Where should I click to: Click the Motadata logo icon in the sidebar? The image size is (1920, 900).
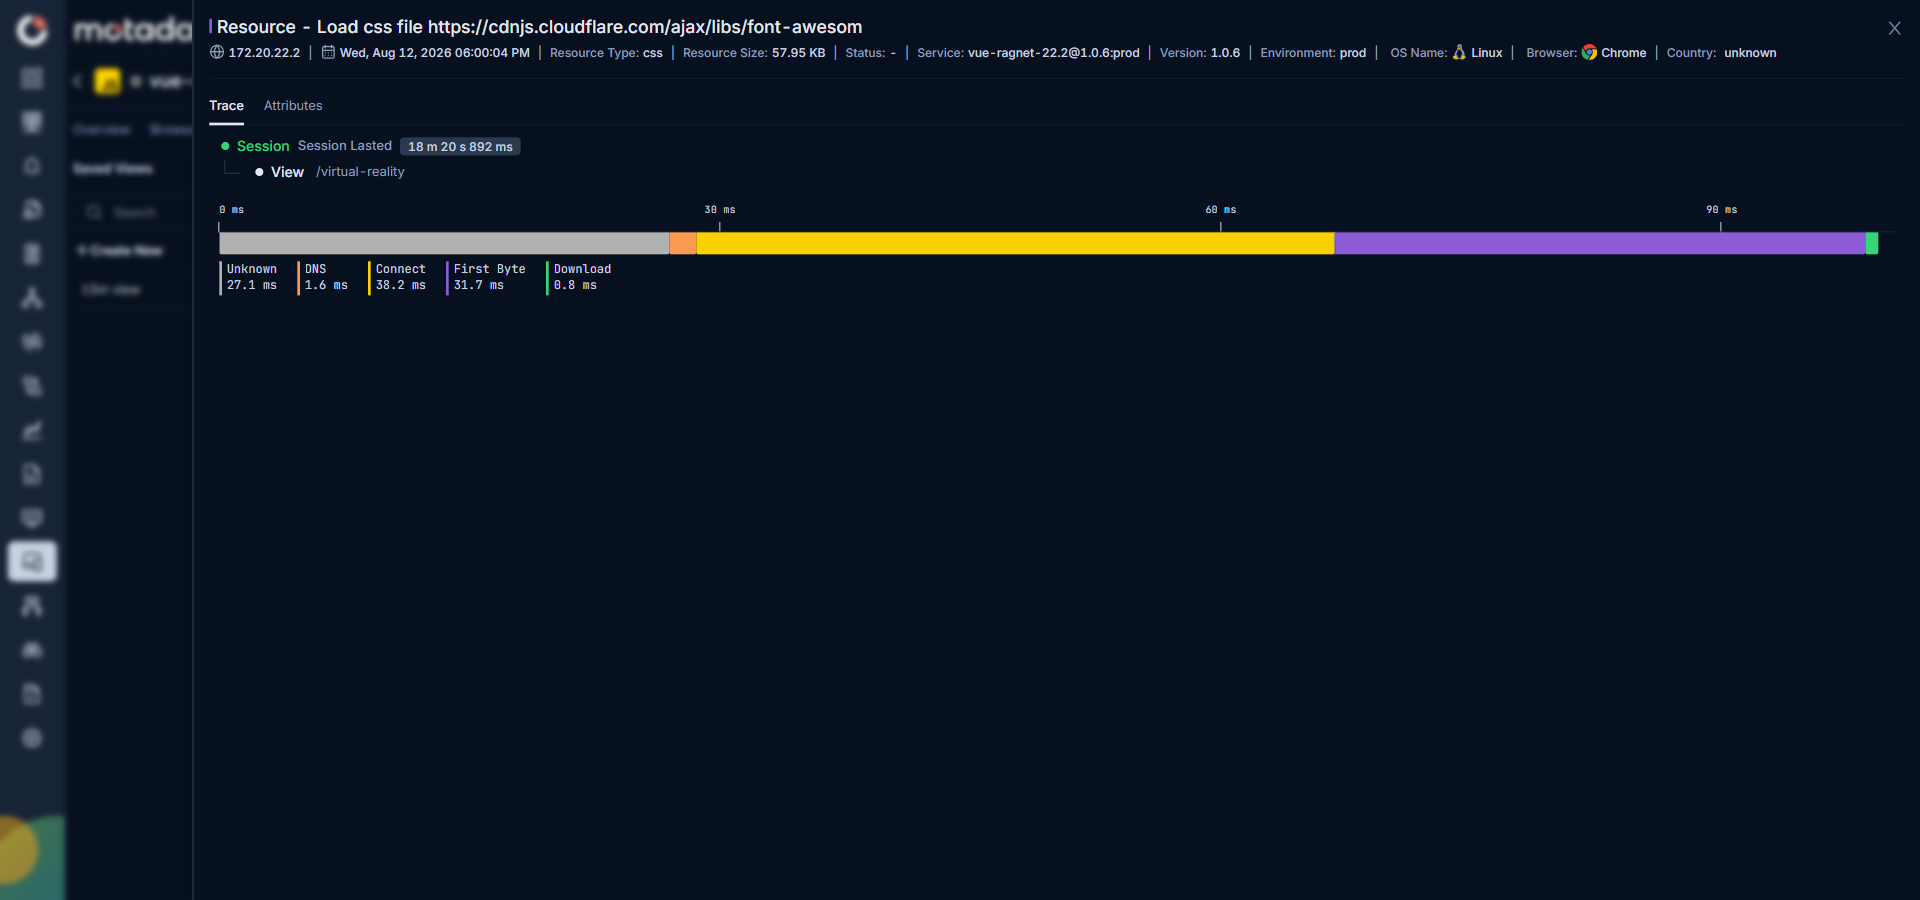click(x=32, y=30)
